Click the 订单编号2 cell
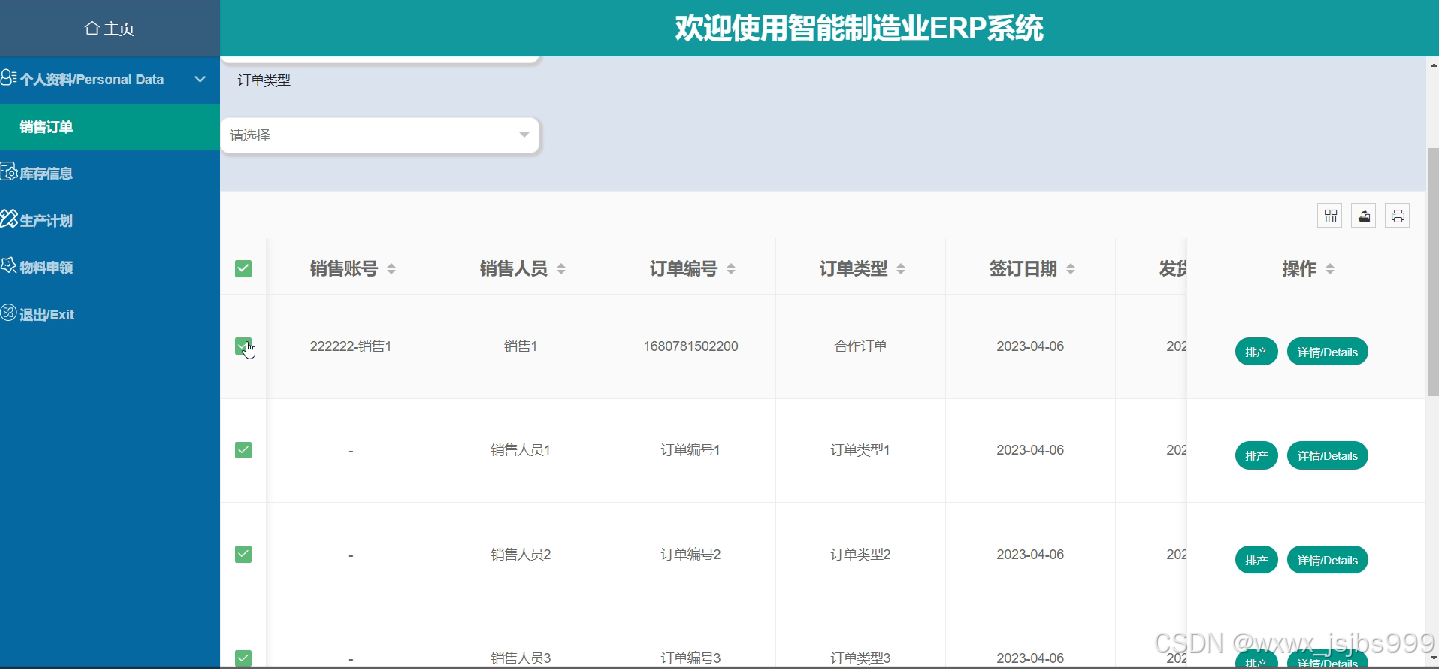Screen dimensions: 1439x669 click(691, 554)
